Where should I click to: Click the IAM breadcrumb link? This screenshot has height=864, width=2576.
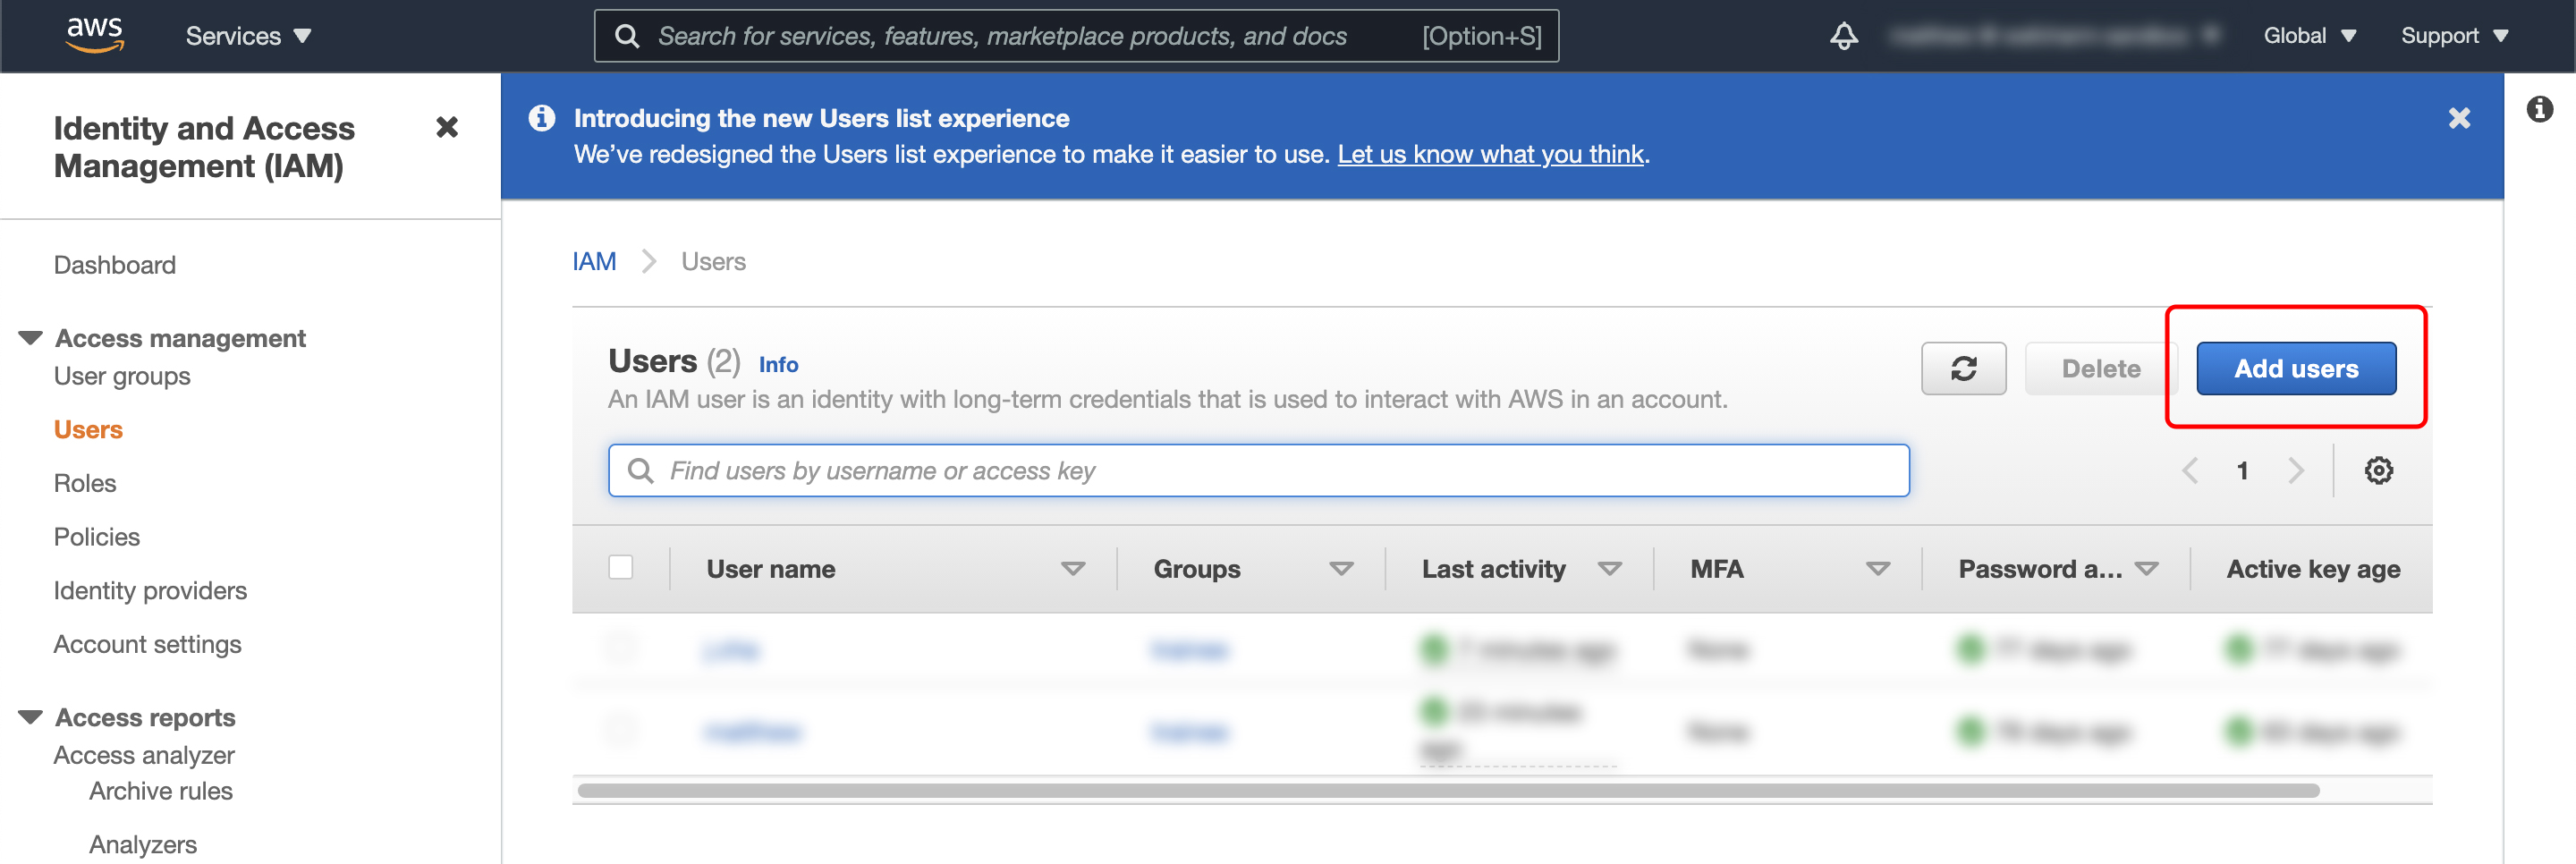tap(594, 261)
